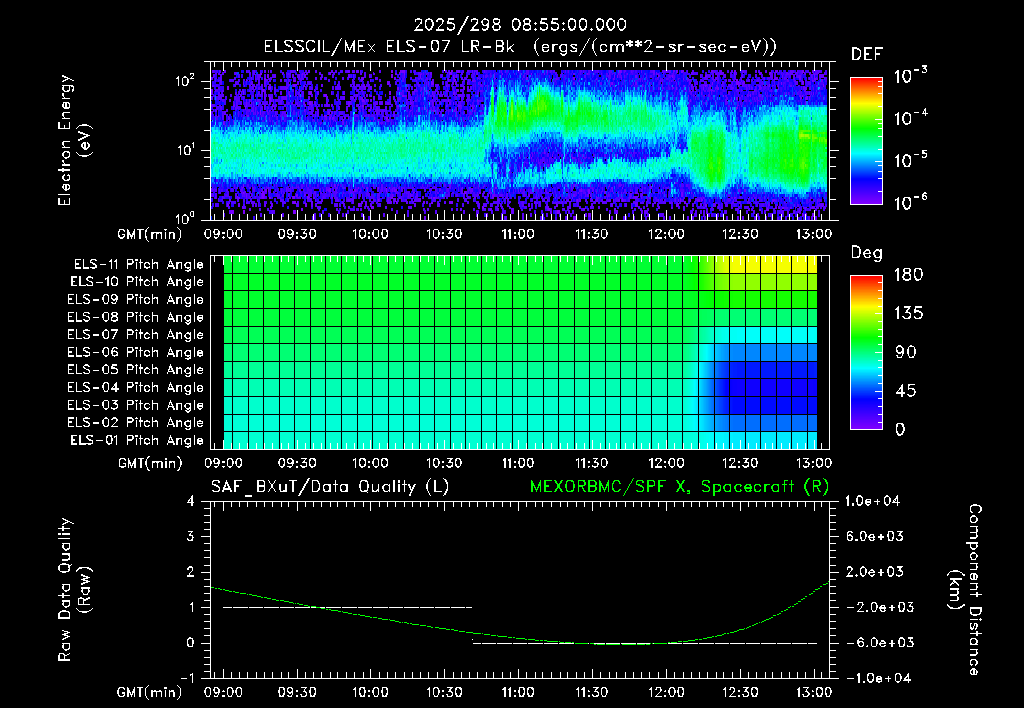Click the MEXORBMC/SPF X, Spacecraft (R) legend
The width and height of the screenshot is (1024, 708).
(679, 487)
